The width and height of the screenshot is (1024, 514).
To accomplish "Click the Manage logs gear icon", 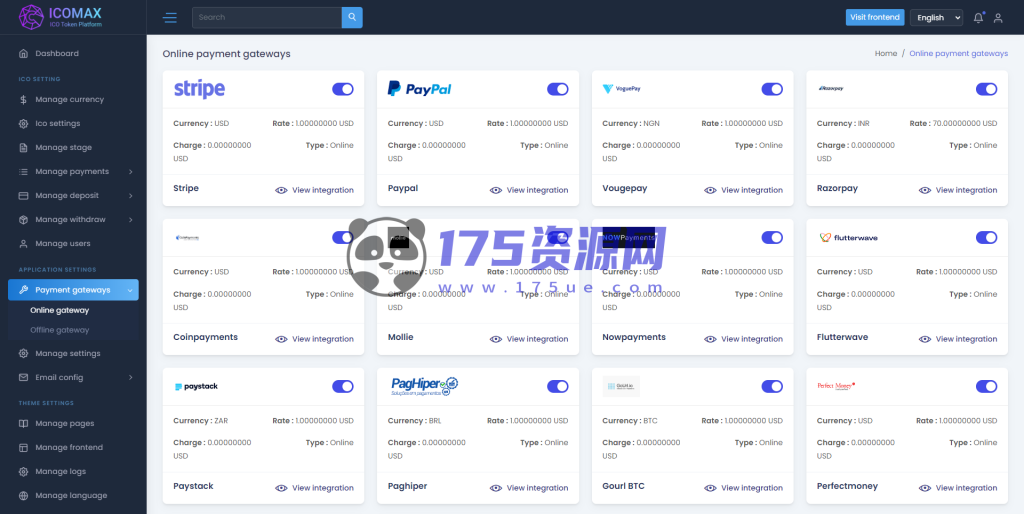I will (x=24, y=472).
